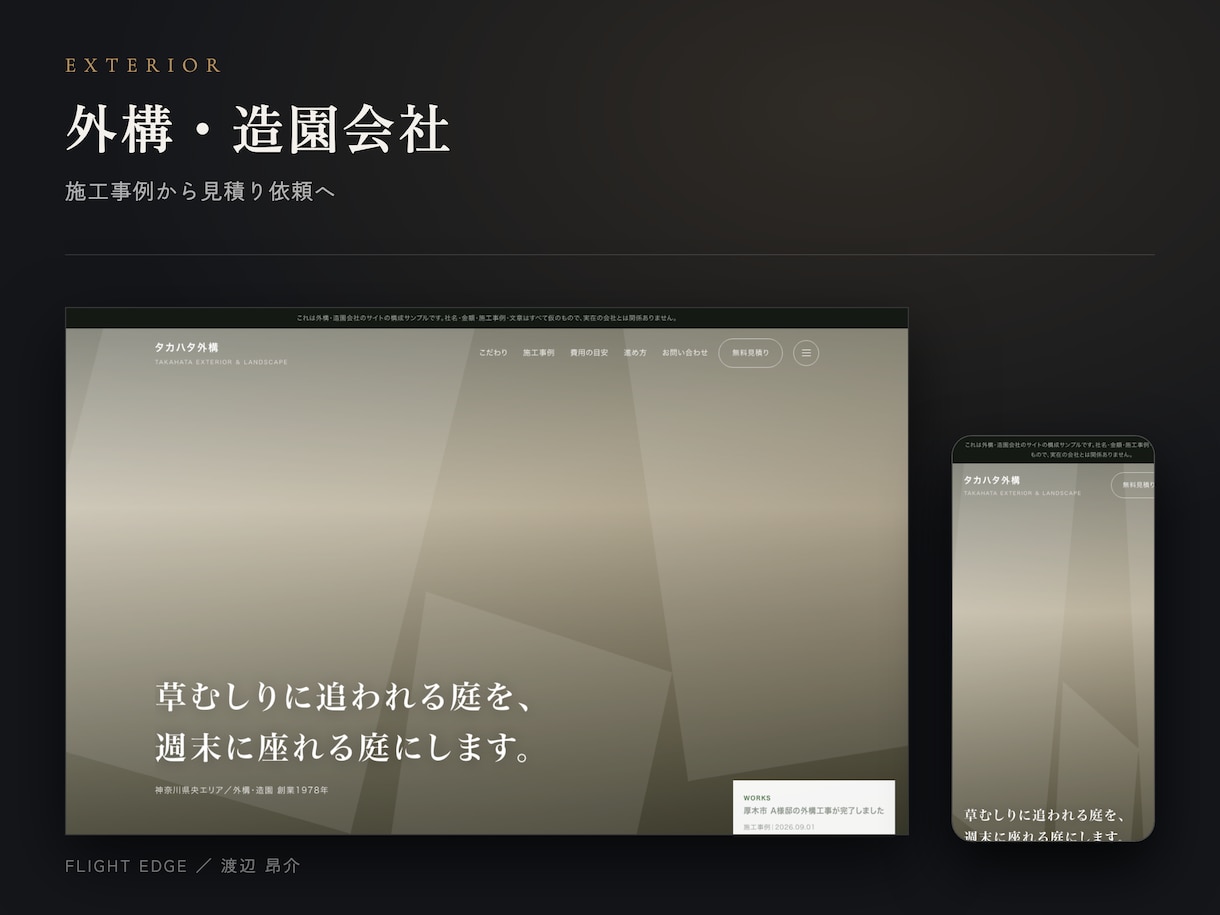The width and height of the screenshot is (1220, 915).
Task: Click the 施工事例 2026.09.01 date line
Action: click(x=779, y=827)
